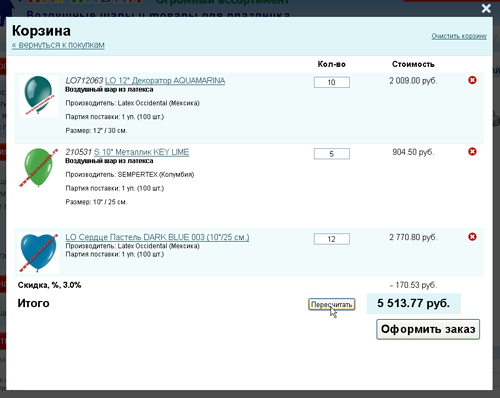
Task: Click the Оформить заказ button
Action: point(428,329)
